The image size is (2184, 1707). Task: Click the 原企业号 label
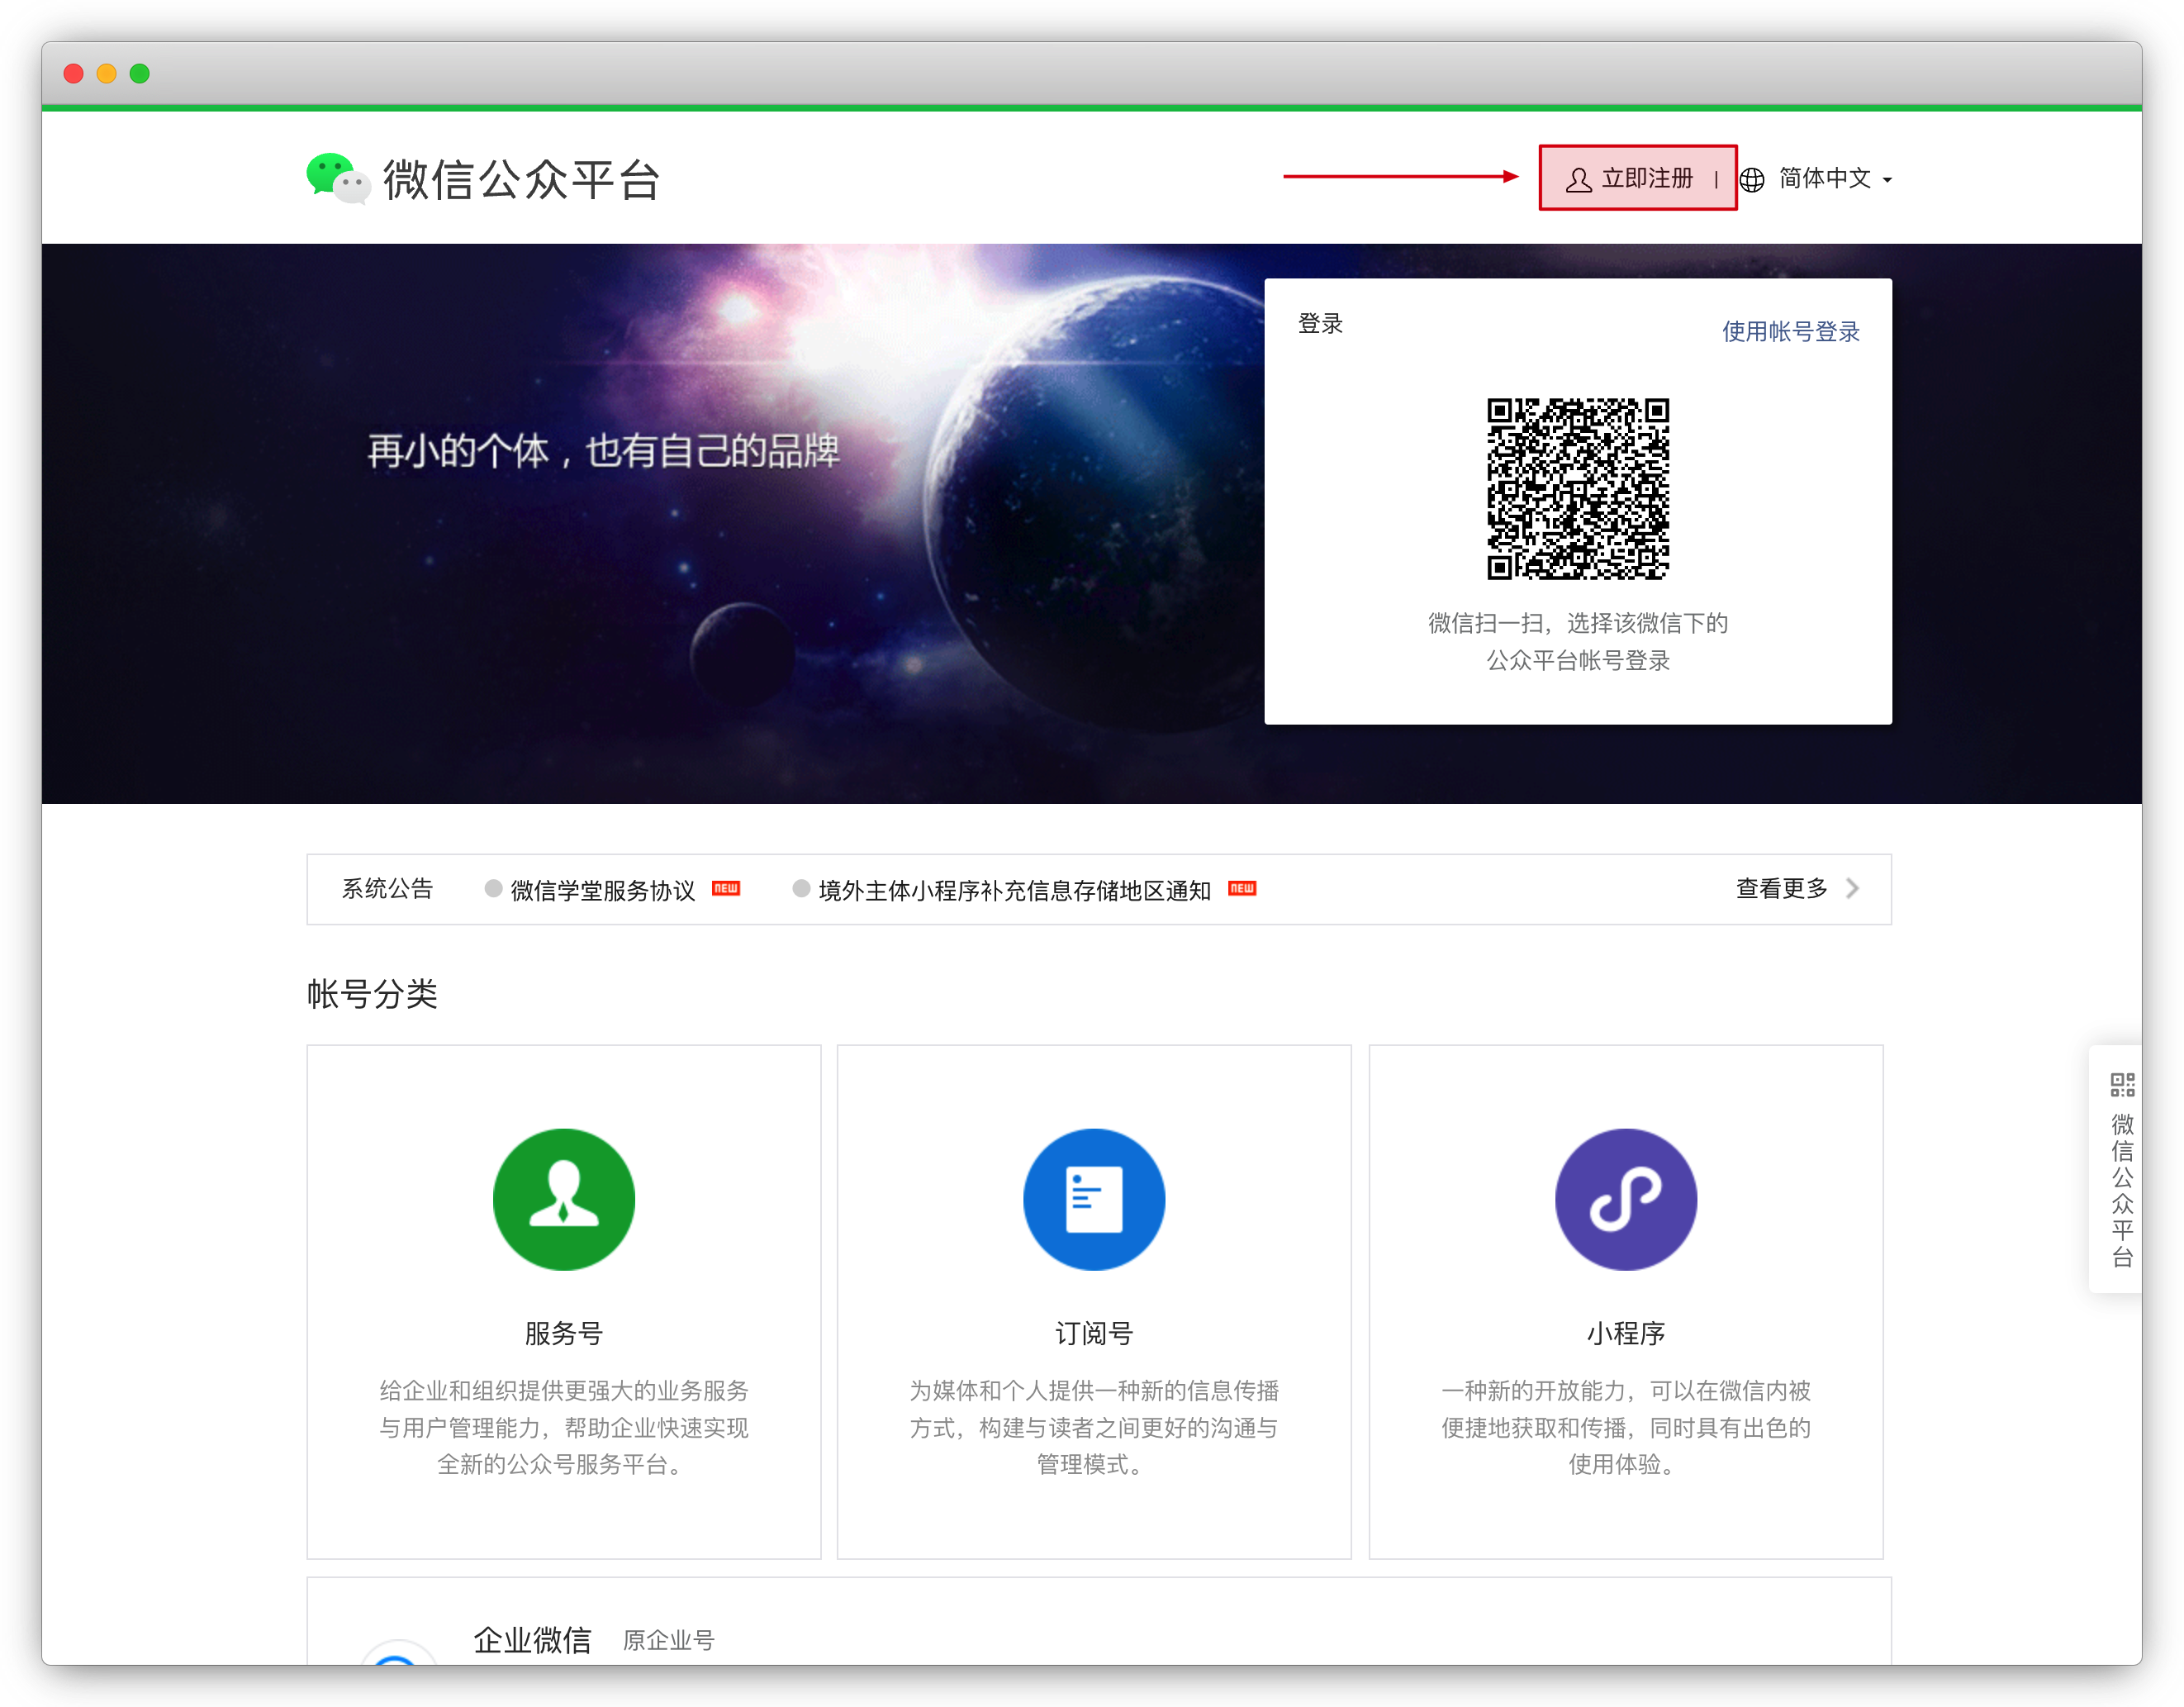[x=669, y=1640]
